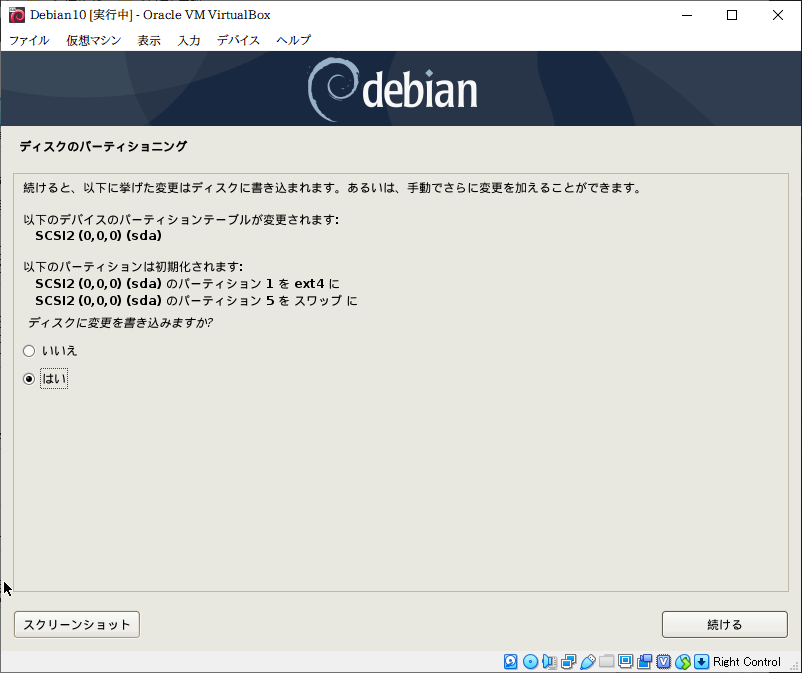Image resolution: width=802 pixels, height=673 pixels.
Task: Open the ヘルプ menu
Action: (294, 40)
